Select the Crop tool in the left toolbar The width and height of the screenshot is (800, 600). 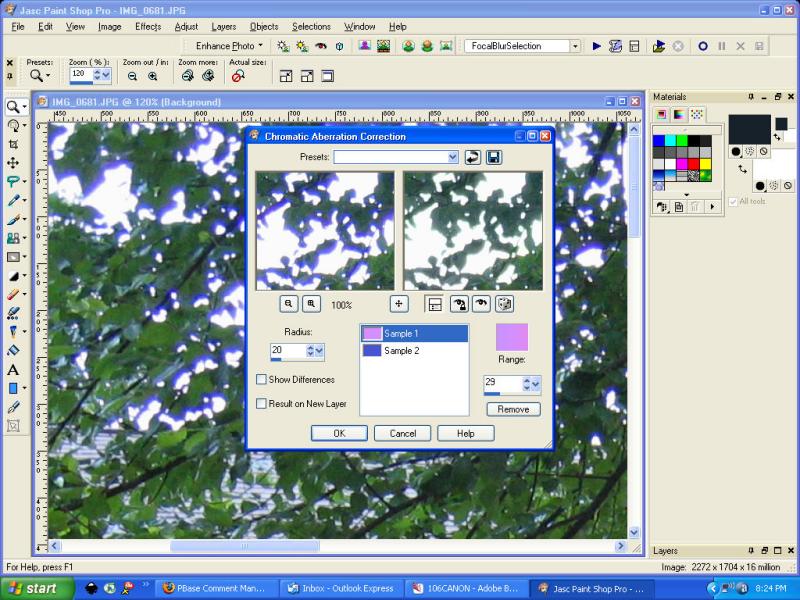click(13, 144)
